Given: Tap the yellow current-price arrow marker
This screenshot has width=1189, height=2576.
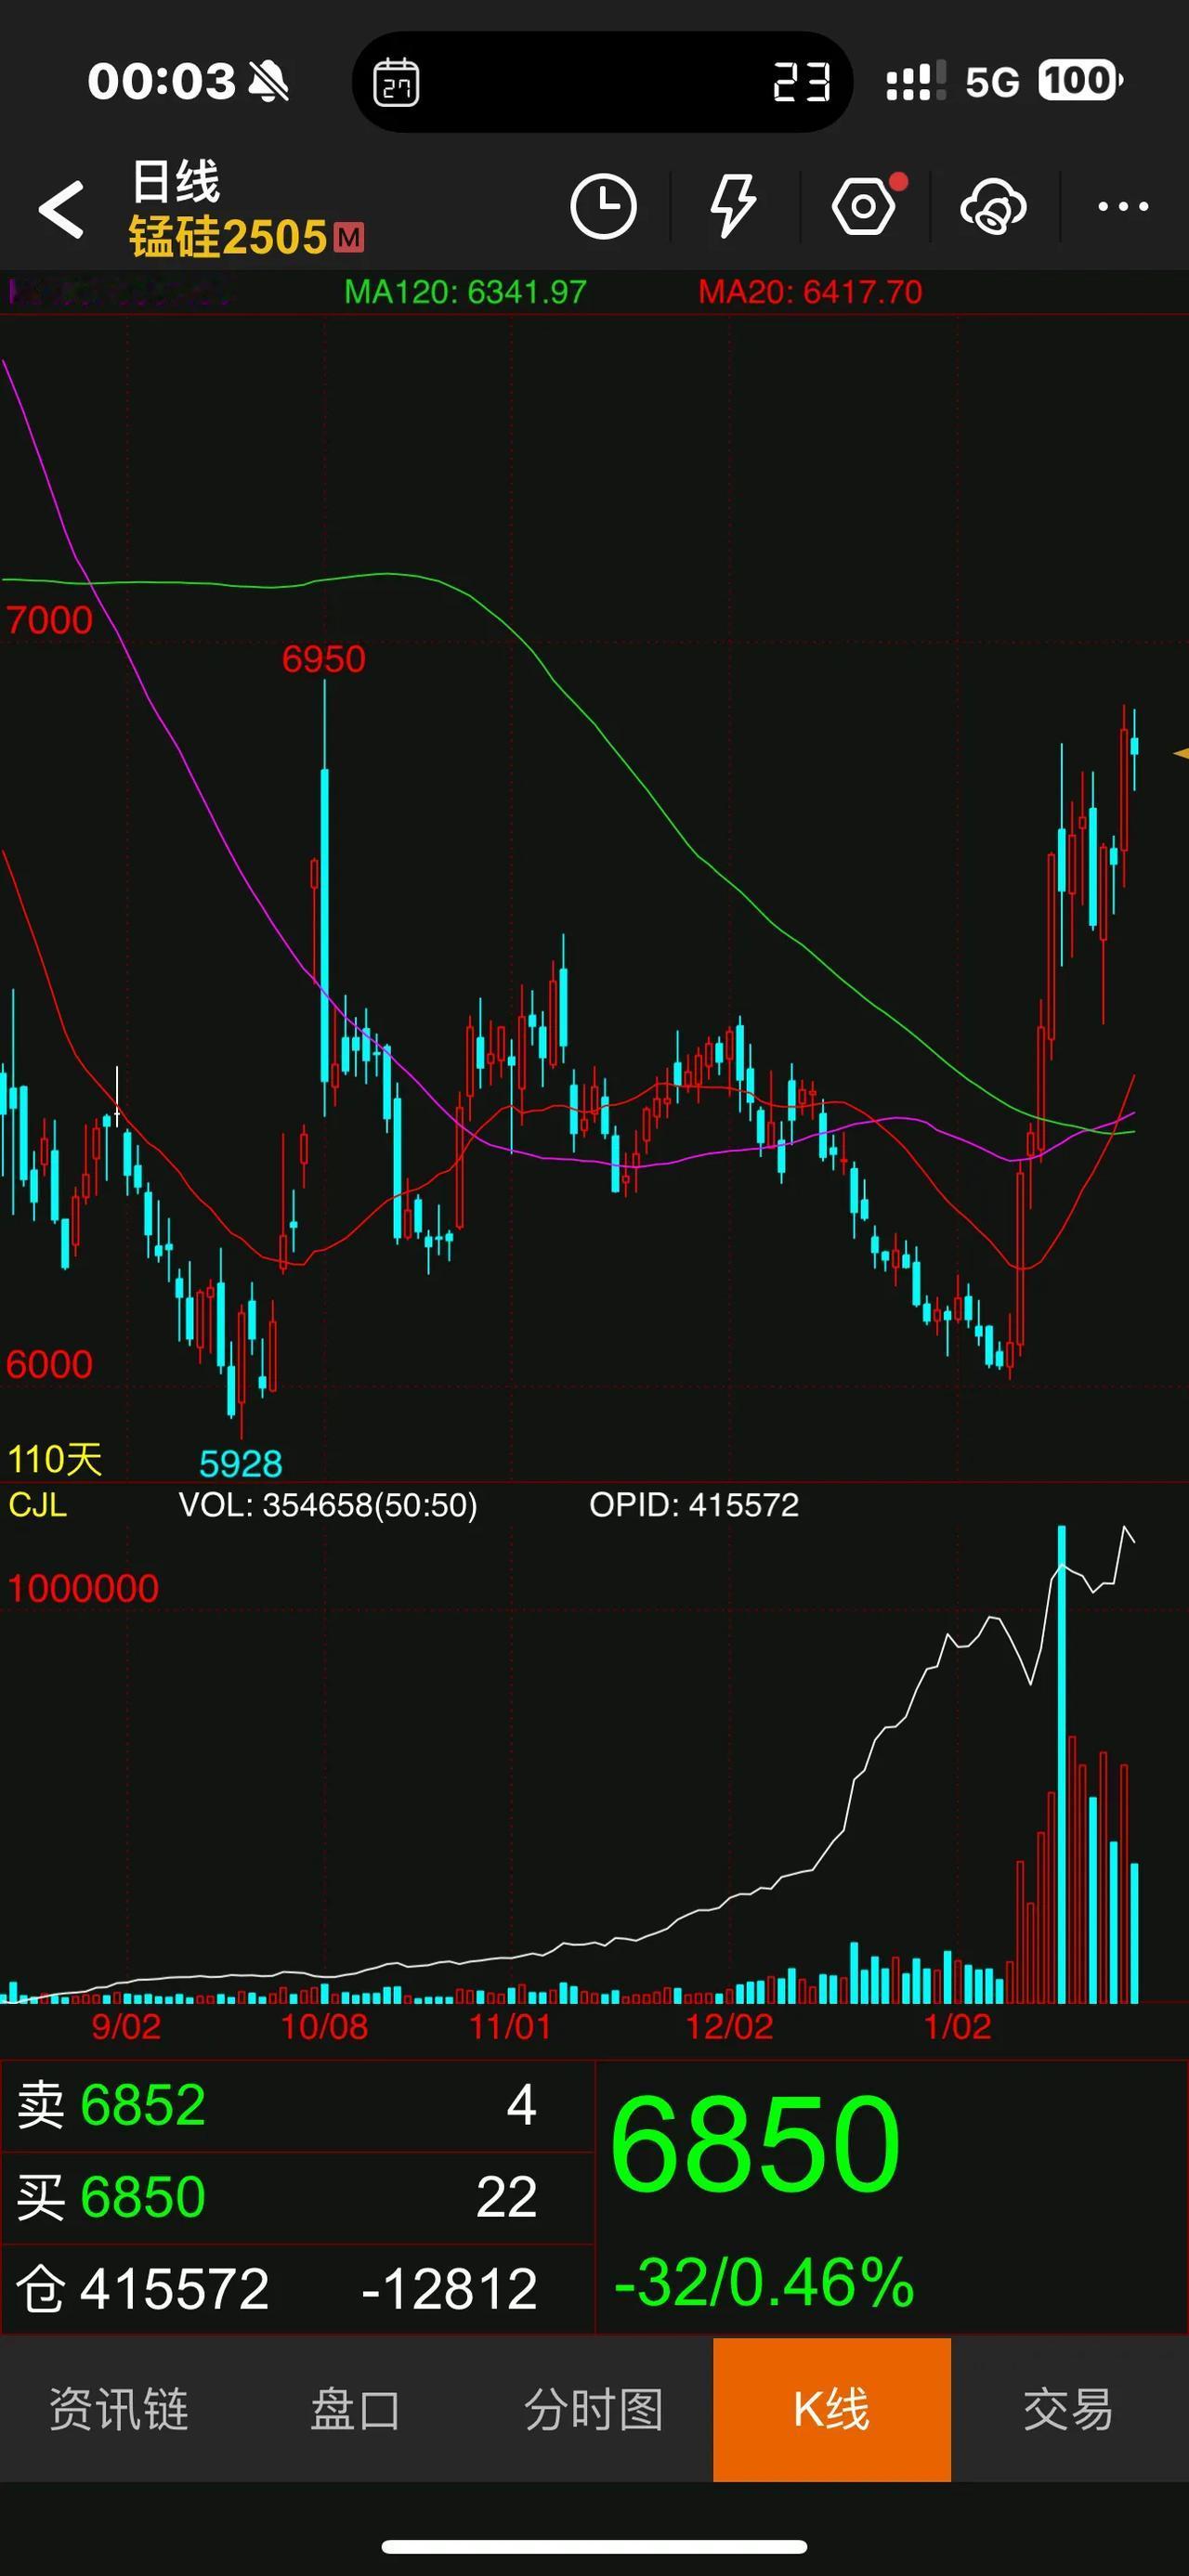Looking at the screenshot, I should (1180, 753).
